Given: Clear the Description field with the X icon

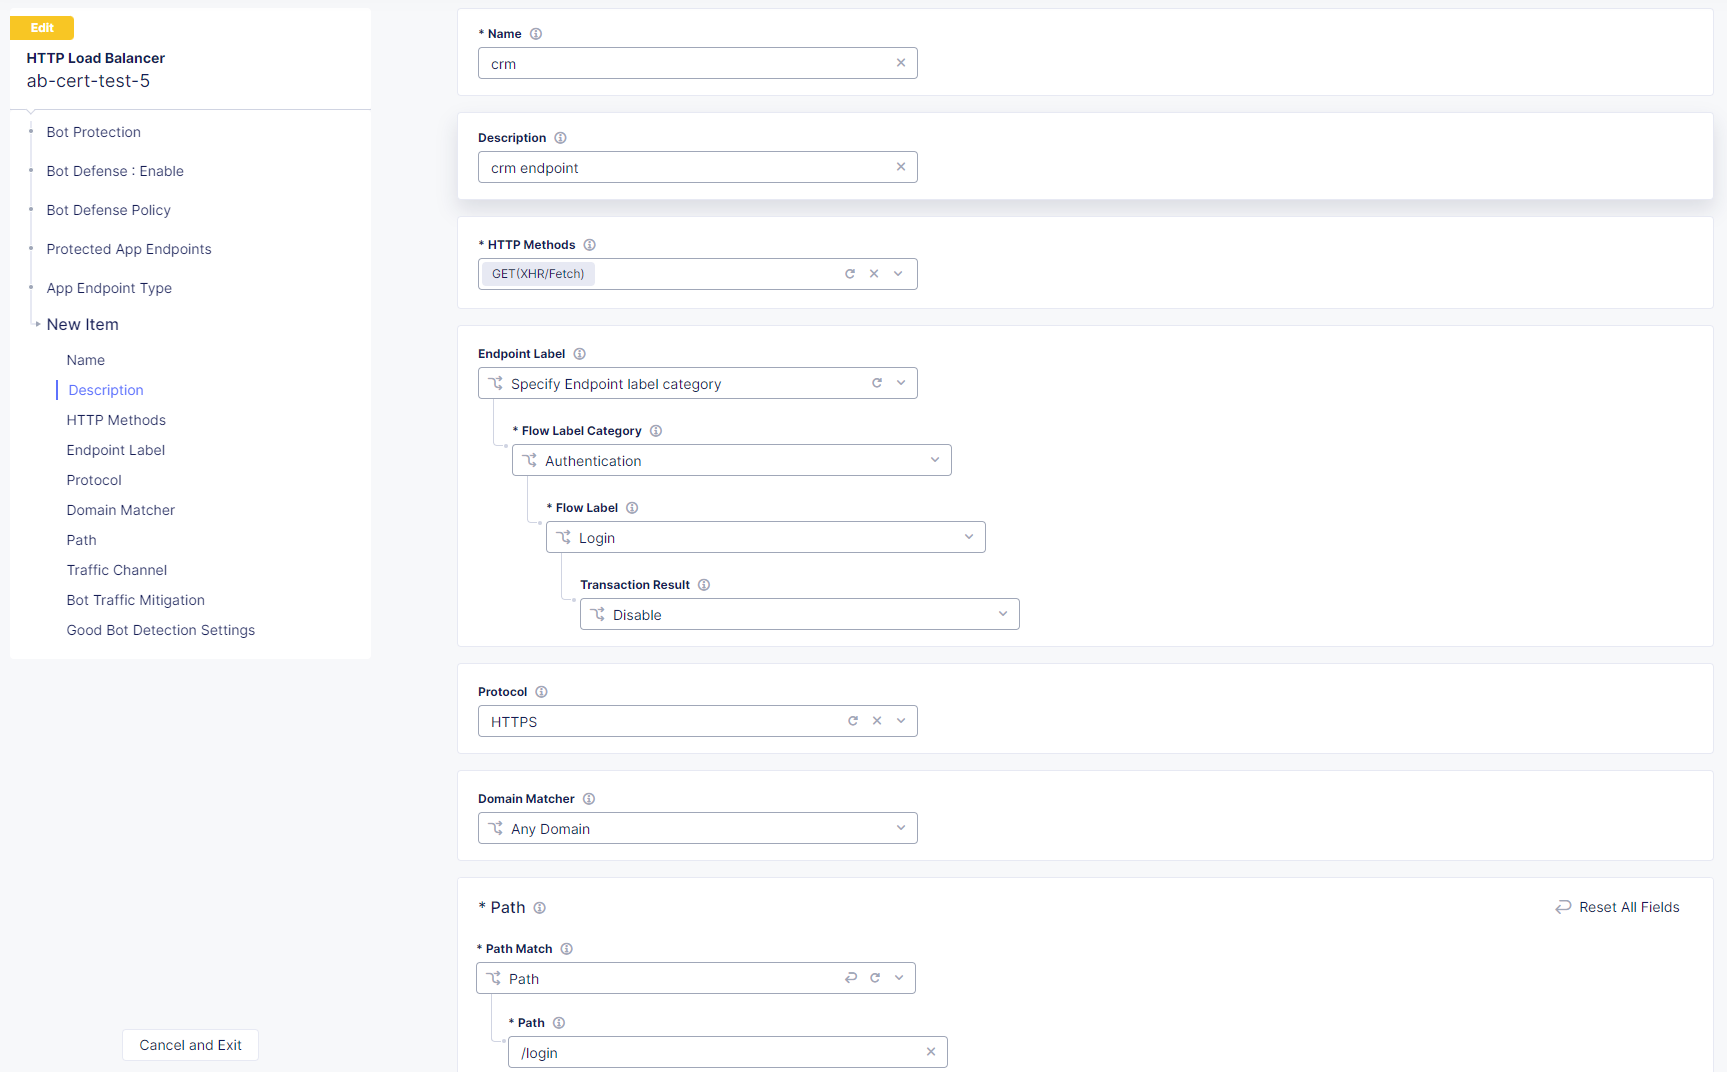Looking at the screenshot, I should [900, 167].
